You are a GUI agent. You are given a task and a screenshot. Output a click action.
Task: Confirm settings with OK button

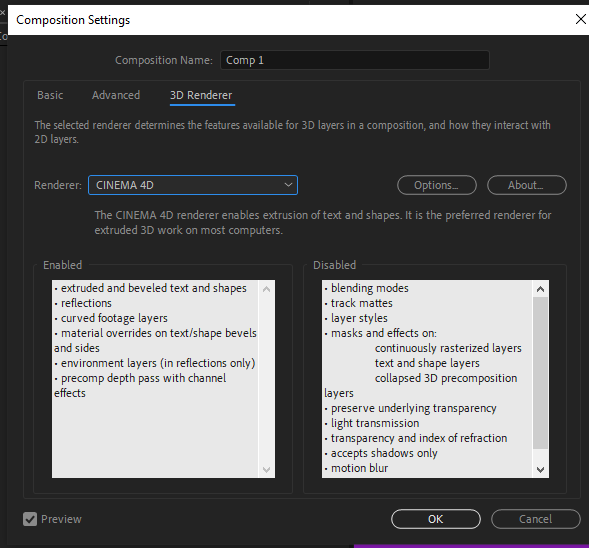[436, 519]
